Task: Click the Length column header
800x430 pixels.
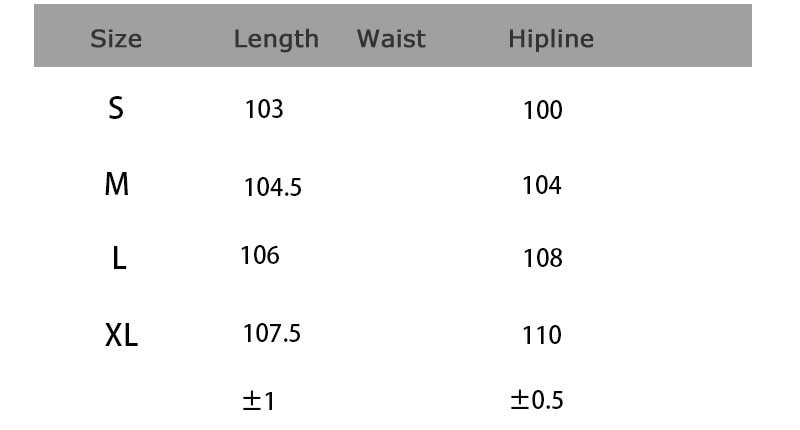Action: coord(276,39)
